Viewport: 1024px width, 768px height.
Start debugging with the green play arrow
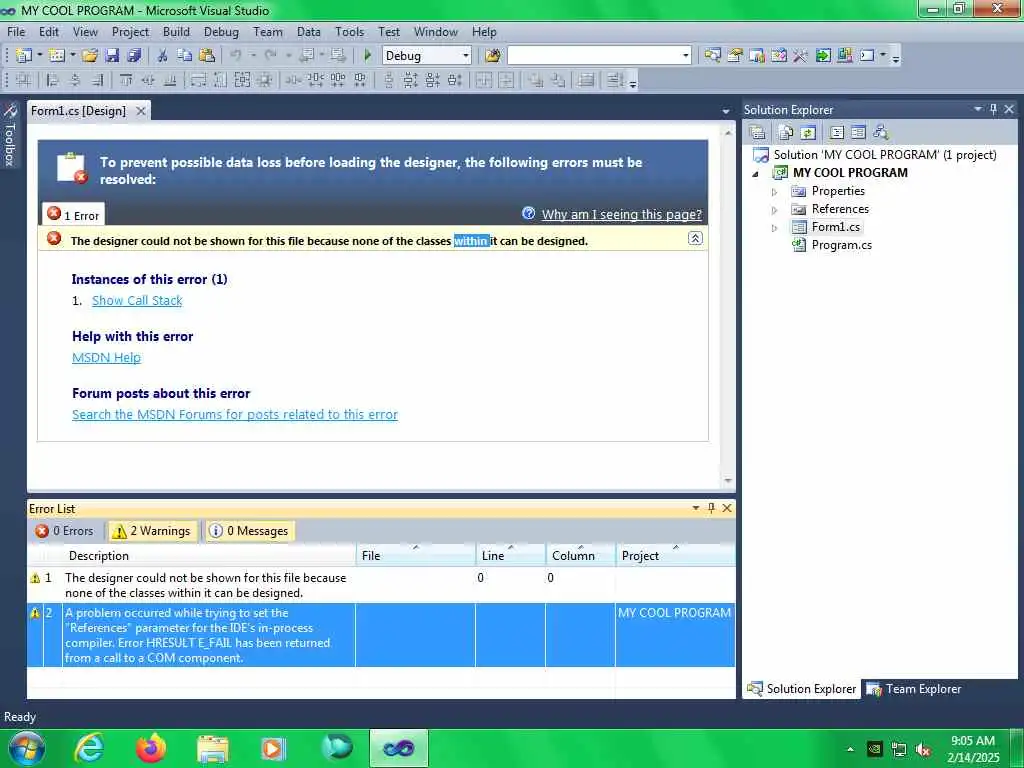tap(368, 56)
